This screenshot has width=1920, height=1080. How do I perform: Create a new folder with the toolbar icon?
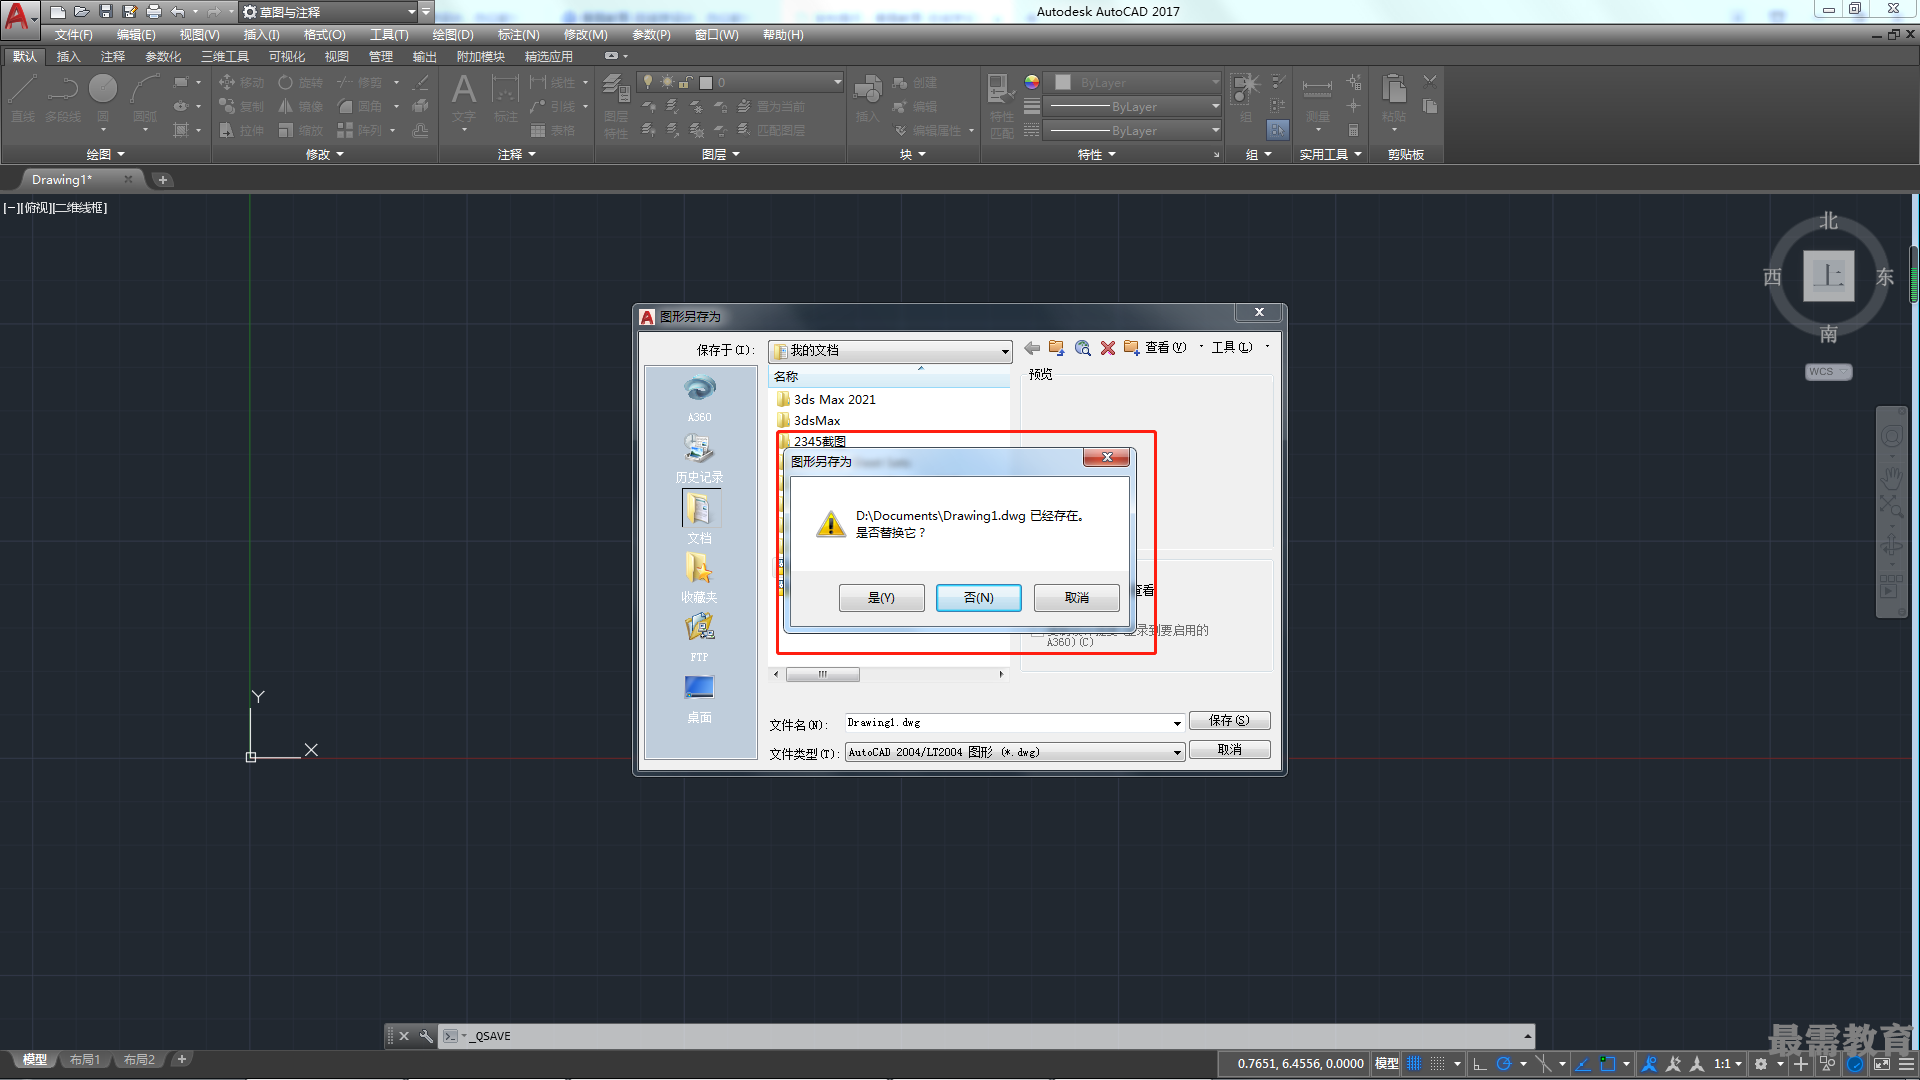click(1131, 348)
